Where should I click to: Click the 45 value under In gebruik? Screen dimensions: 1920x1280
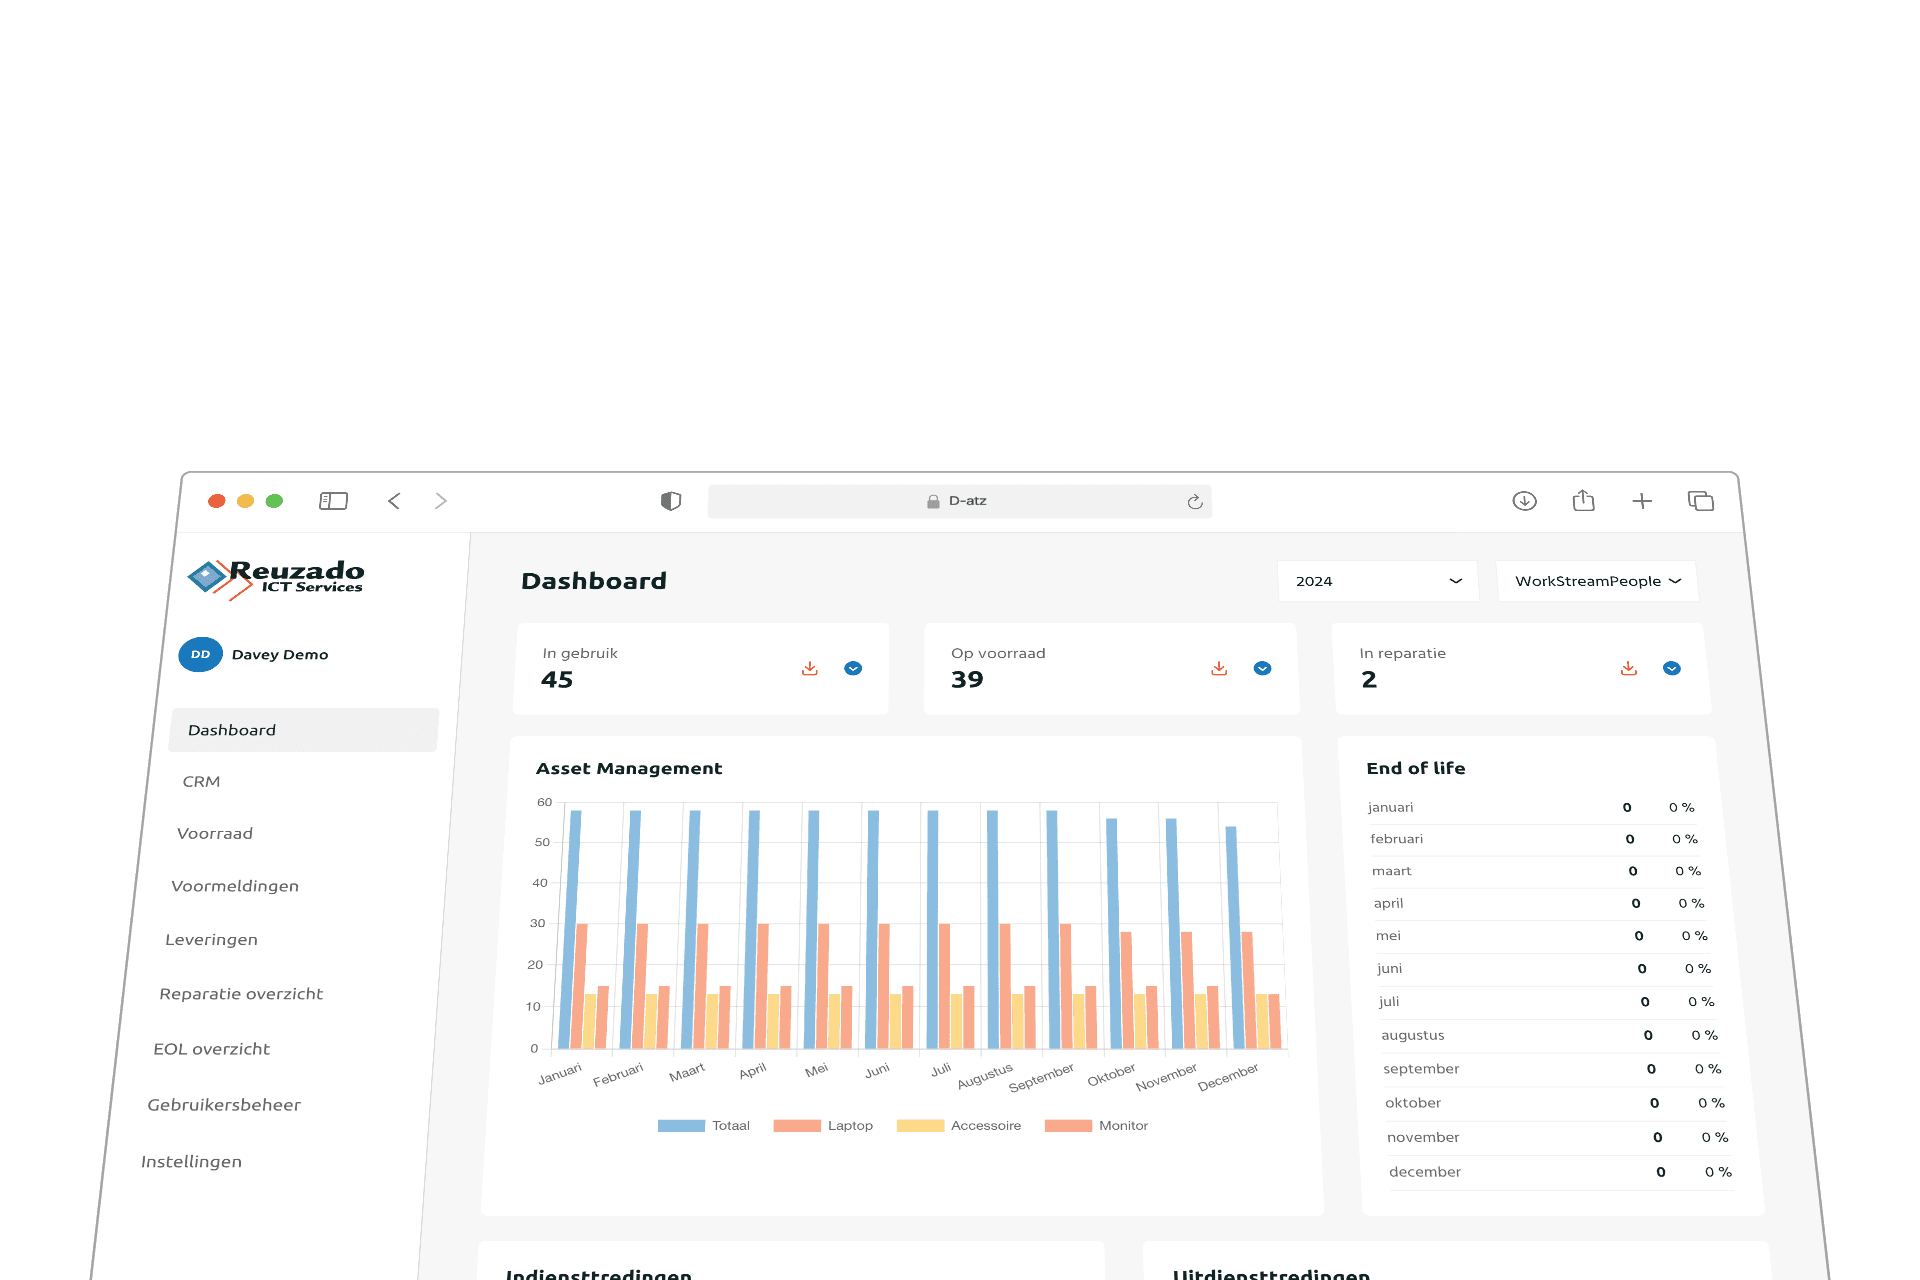[x=557, y=680]
